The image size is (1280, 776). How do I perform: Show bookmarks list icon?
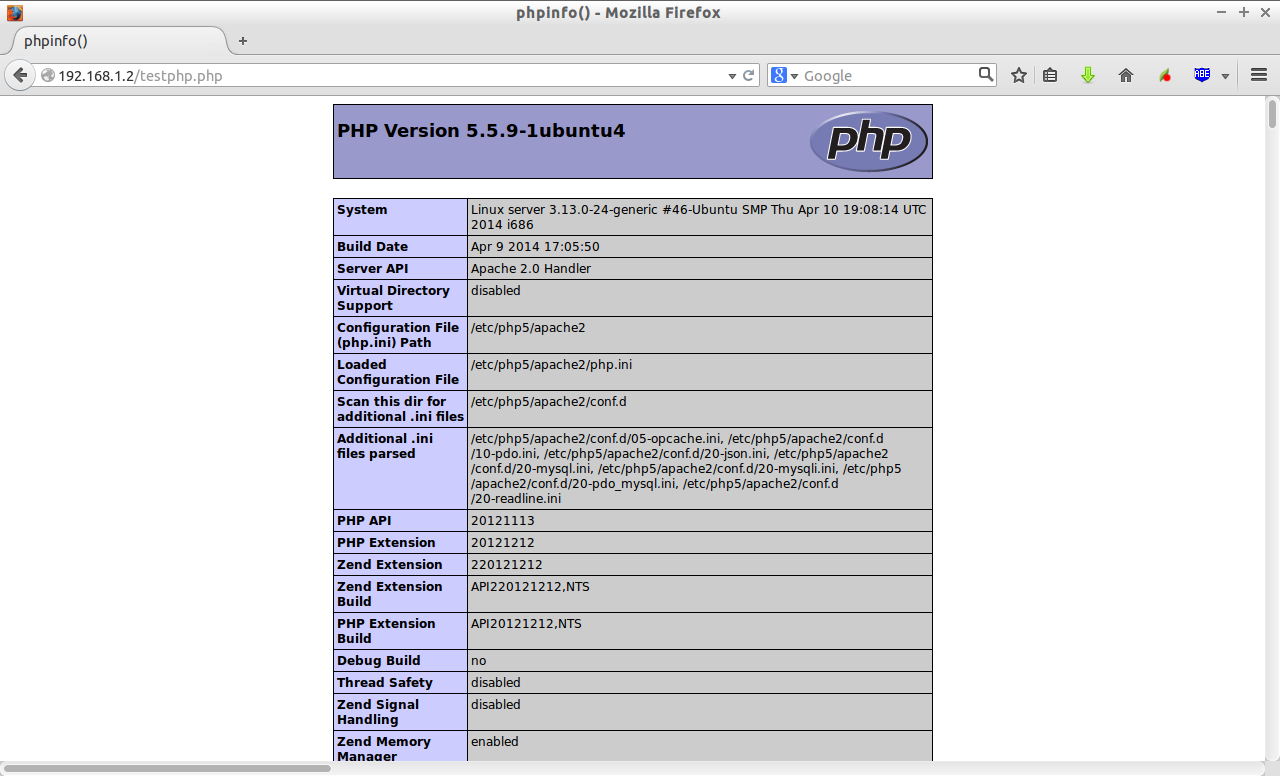(1050, 75)
